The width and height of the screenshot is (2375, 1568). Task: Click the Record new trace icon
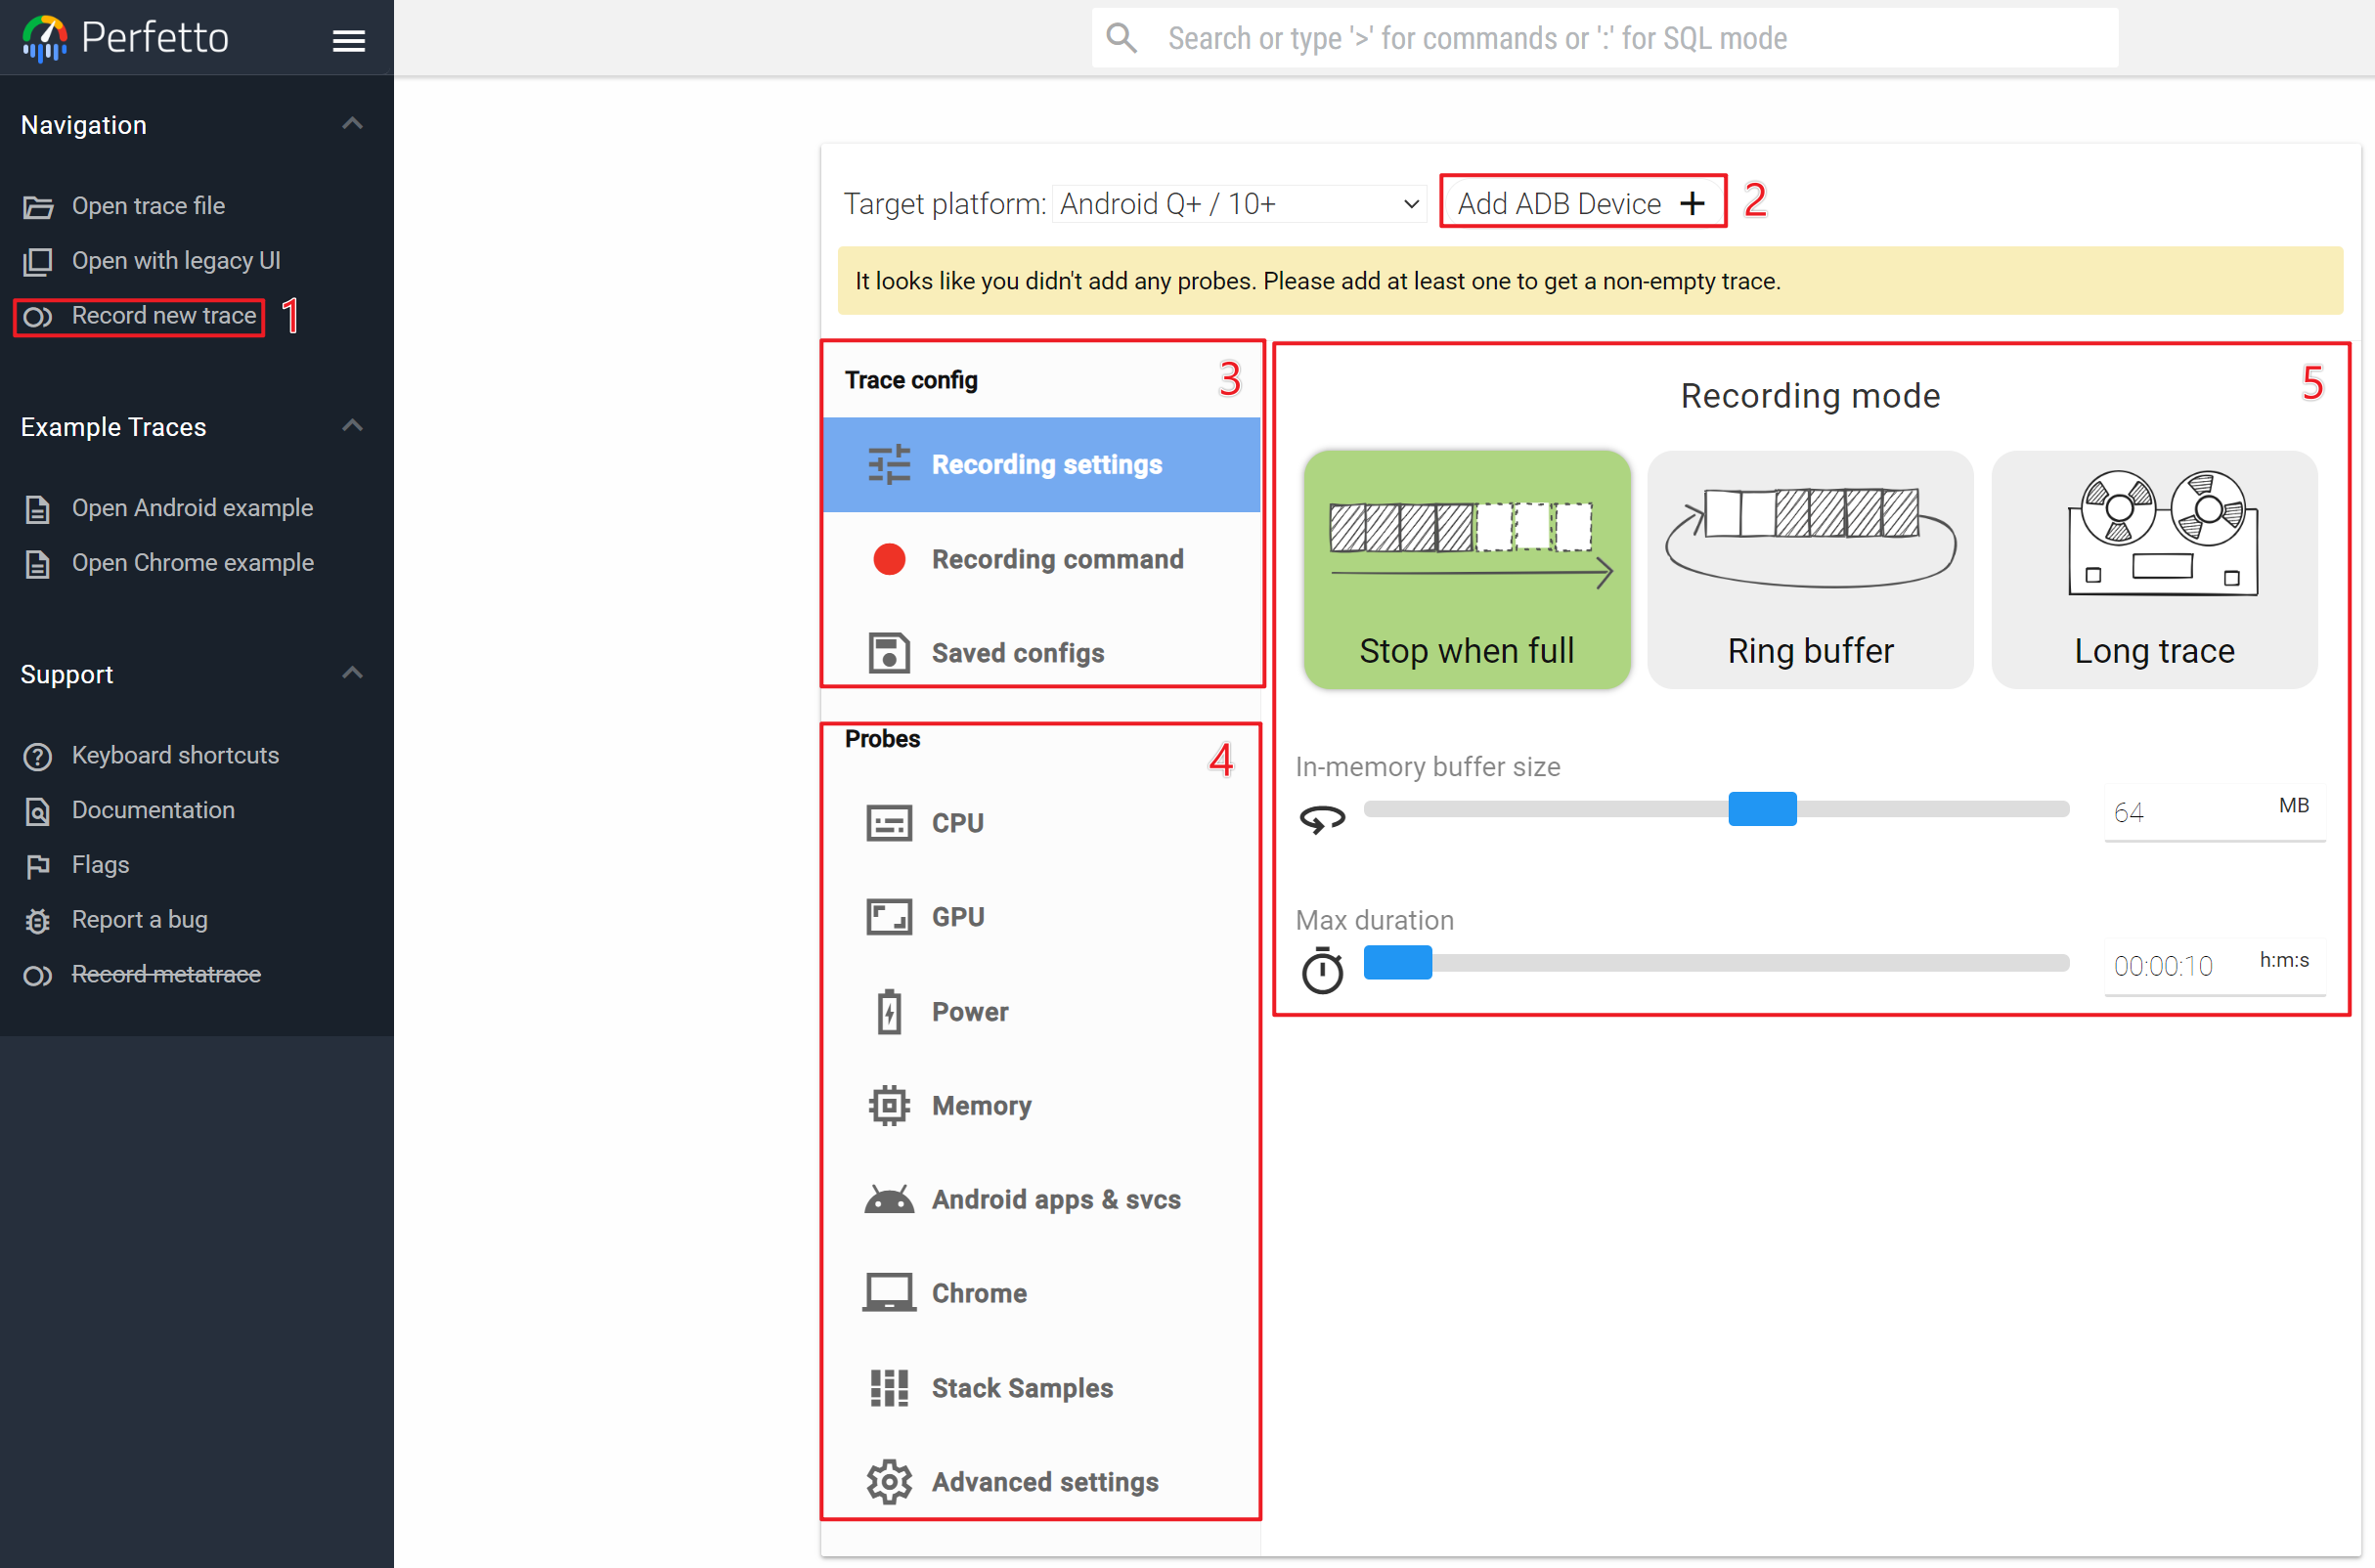tap(38, 317)
